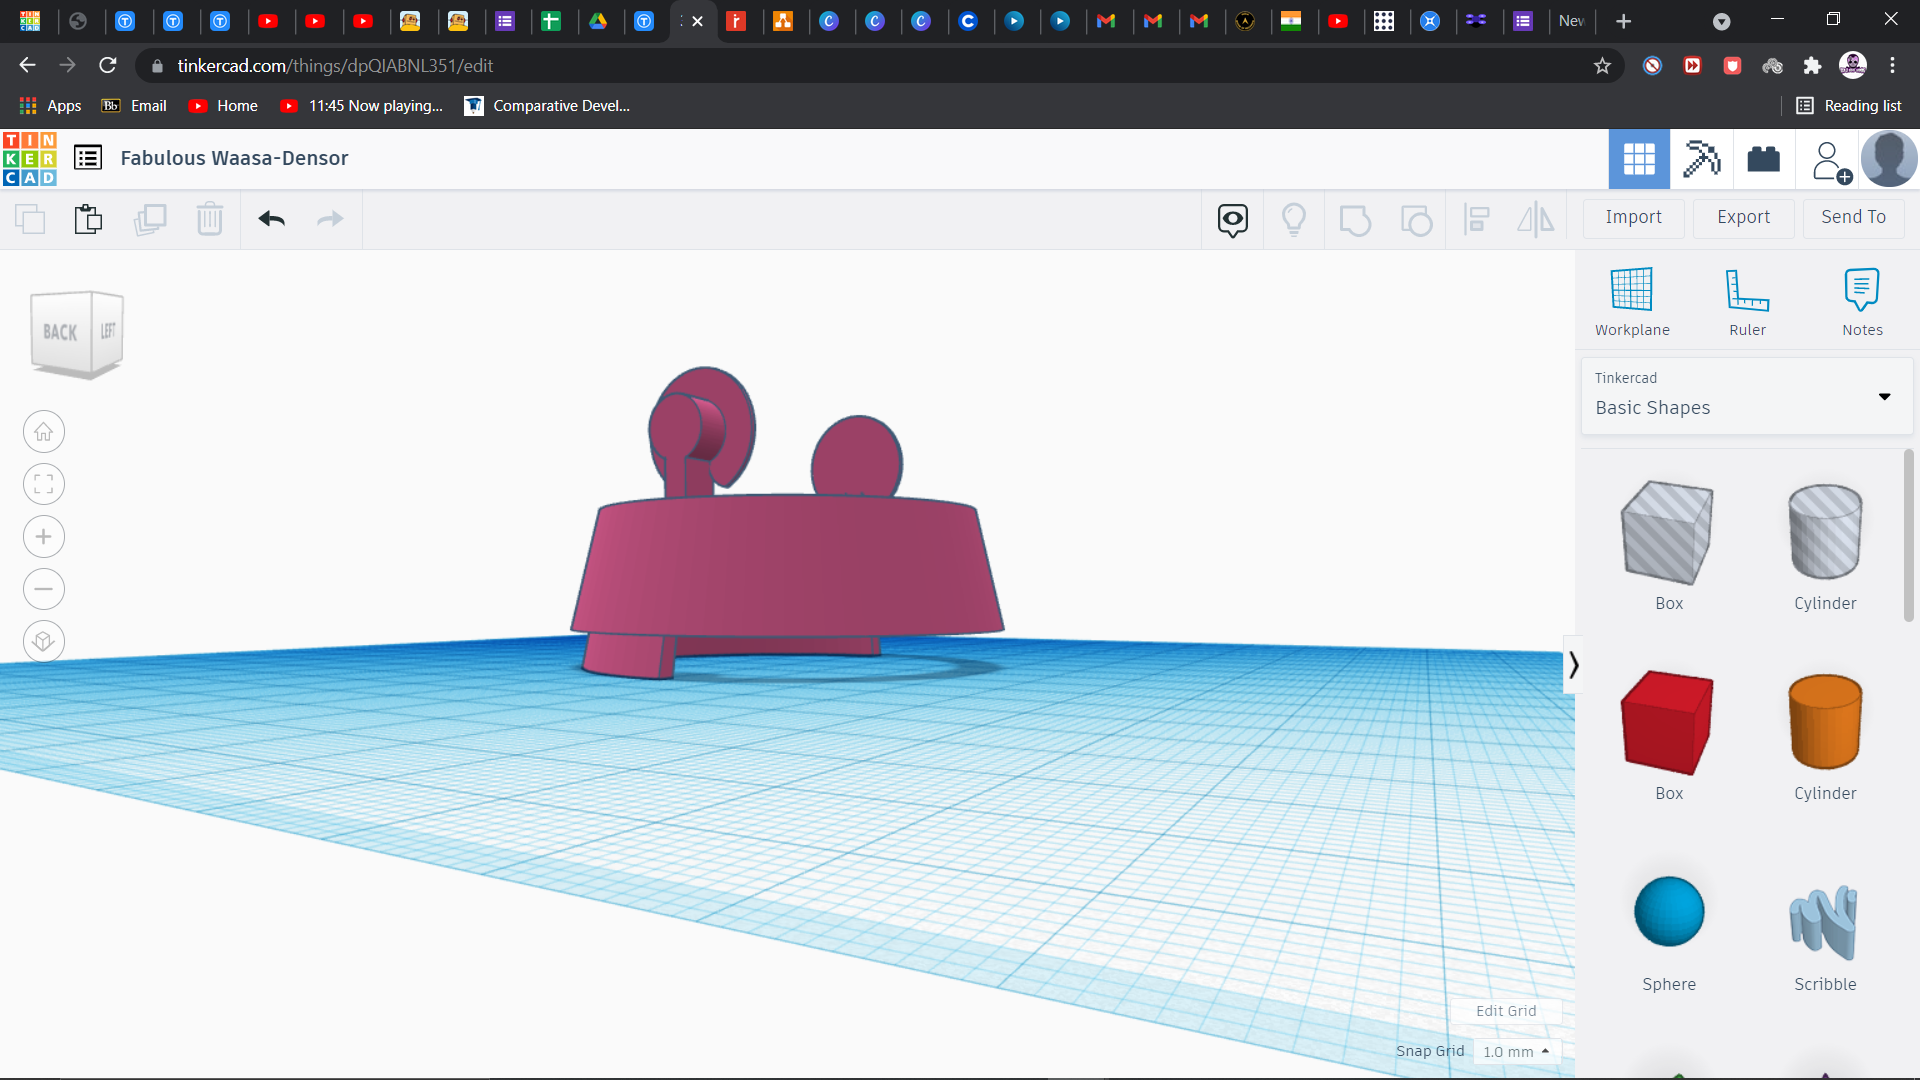Activate the Group tool

point(1356,219)
